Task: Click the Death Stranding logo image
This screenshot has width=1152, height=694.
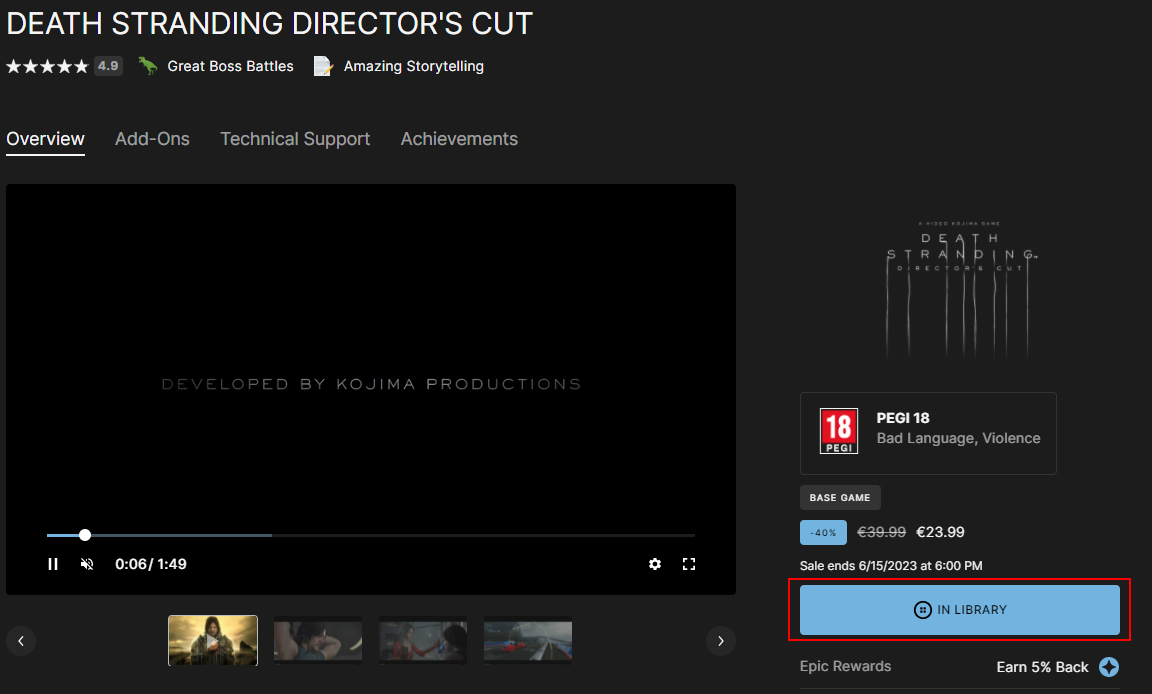Action: point(960,289)
